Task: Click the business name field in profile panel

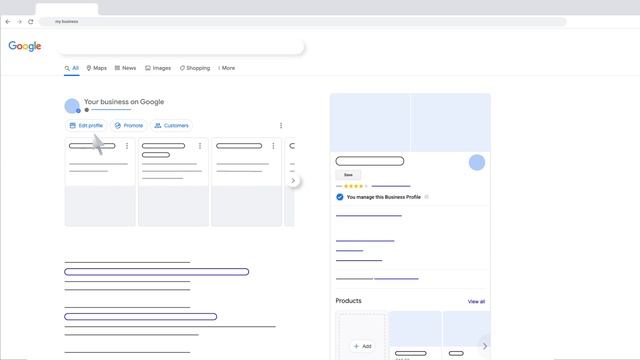Action: point(370,161)
